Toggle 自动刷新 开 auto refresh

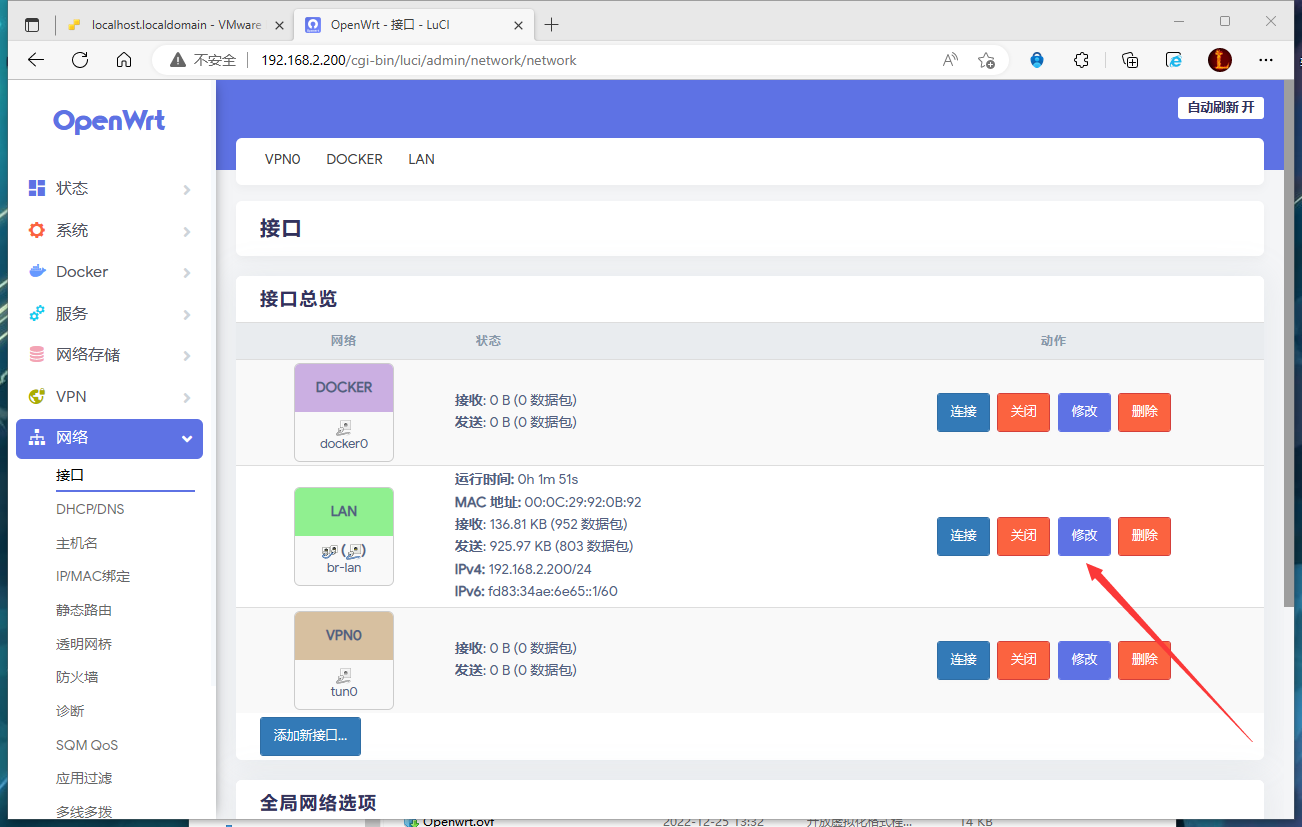(1221, 107)
